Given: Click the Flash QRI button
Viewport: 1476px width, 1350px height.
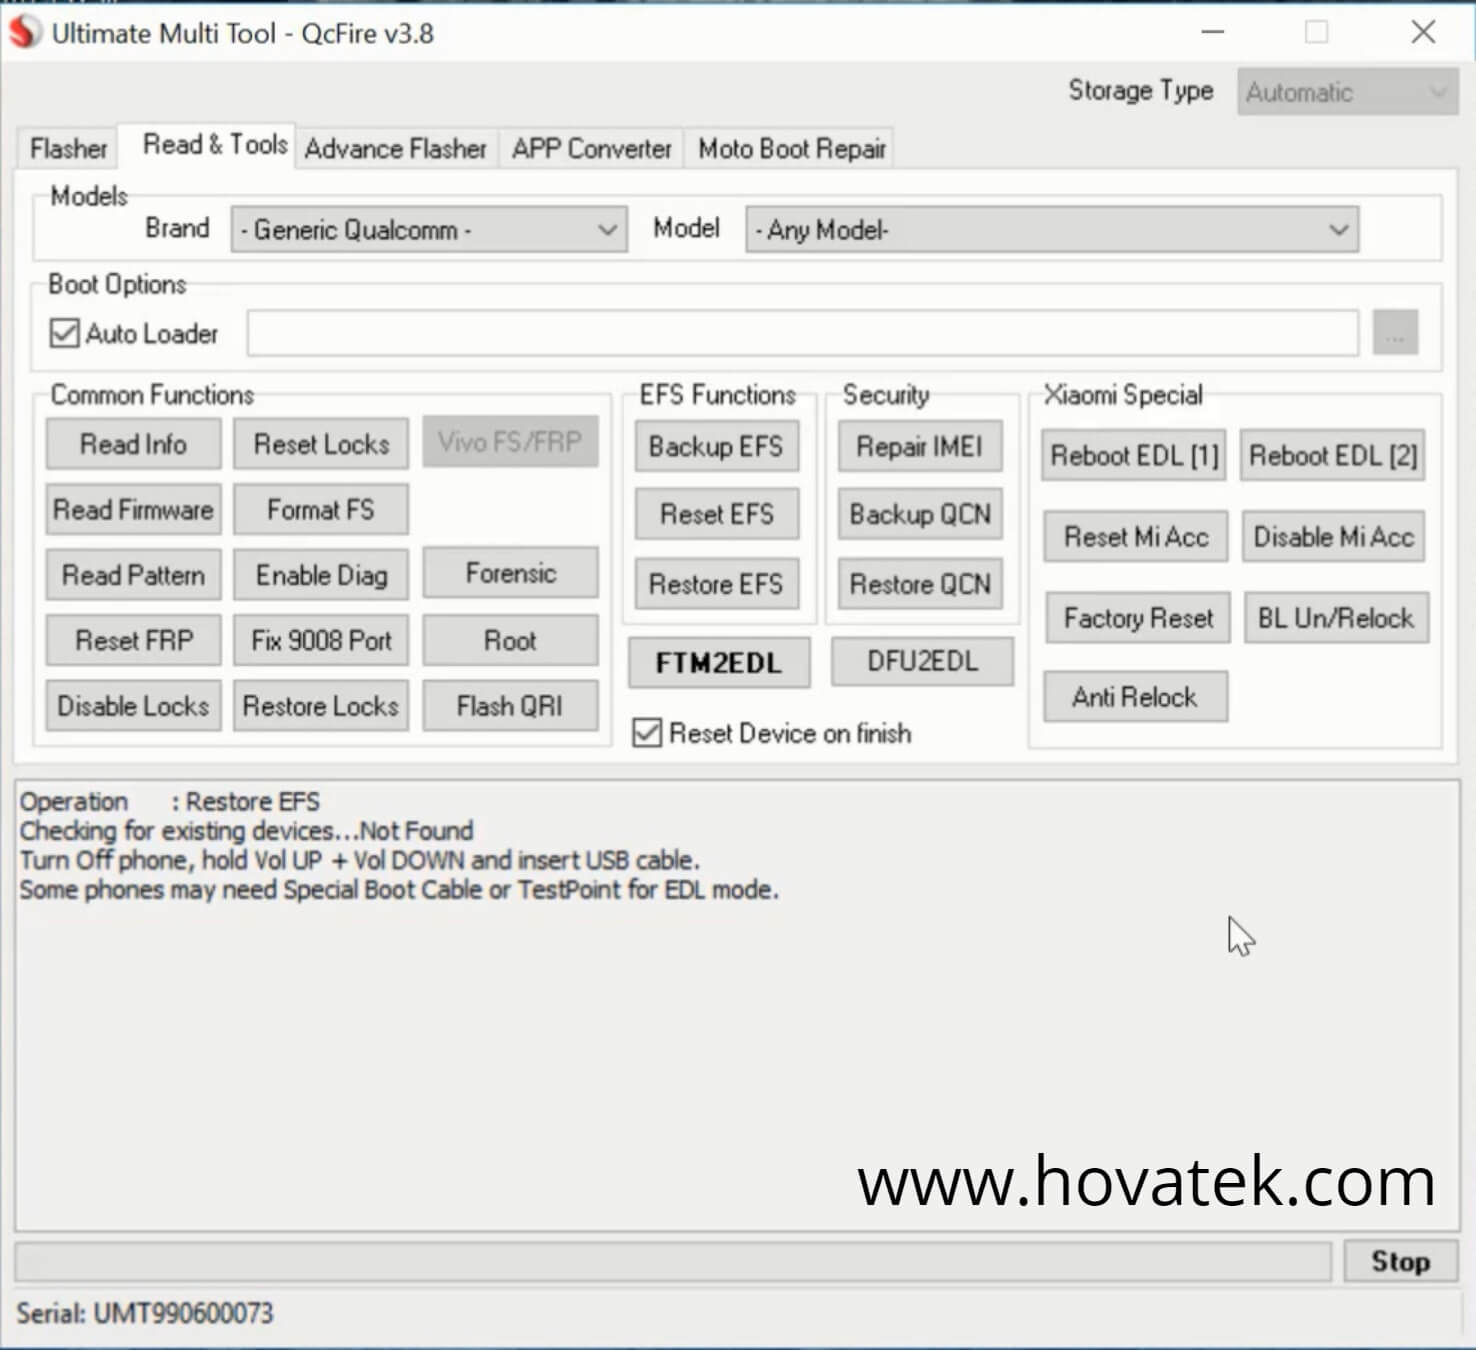Looking at the screenshot, I should click(510, 706).
